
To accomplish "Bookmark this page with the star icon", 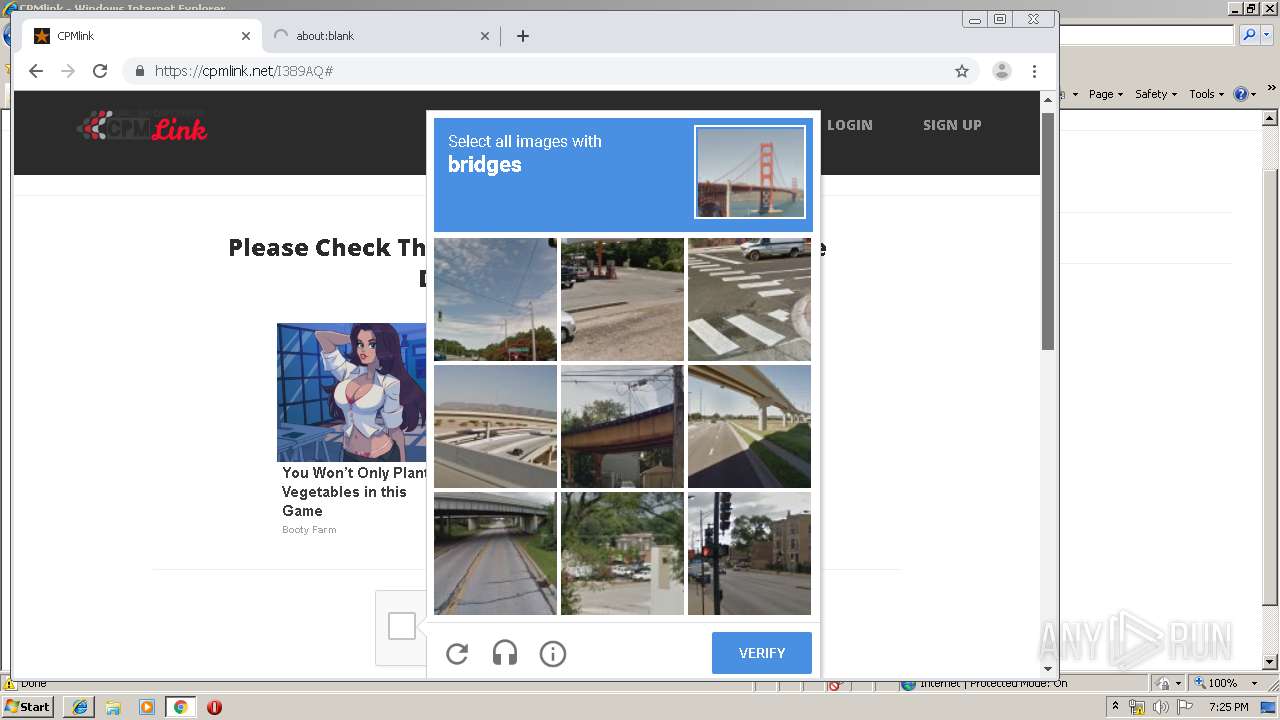I will [x=962, y=71].
